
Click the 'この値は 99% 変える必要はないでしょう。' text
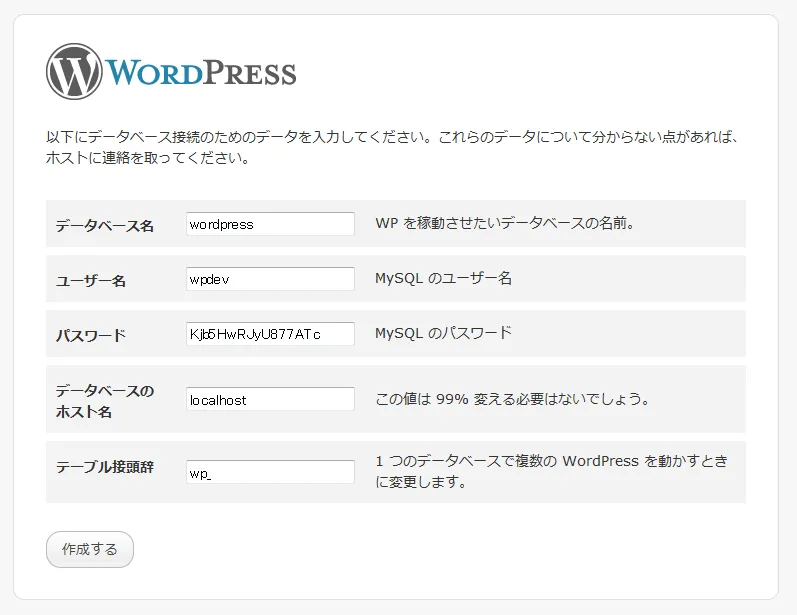pos(513,399)
